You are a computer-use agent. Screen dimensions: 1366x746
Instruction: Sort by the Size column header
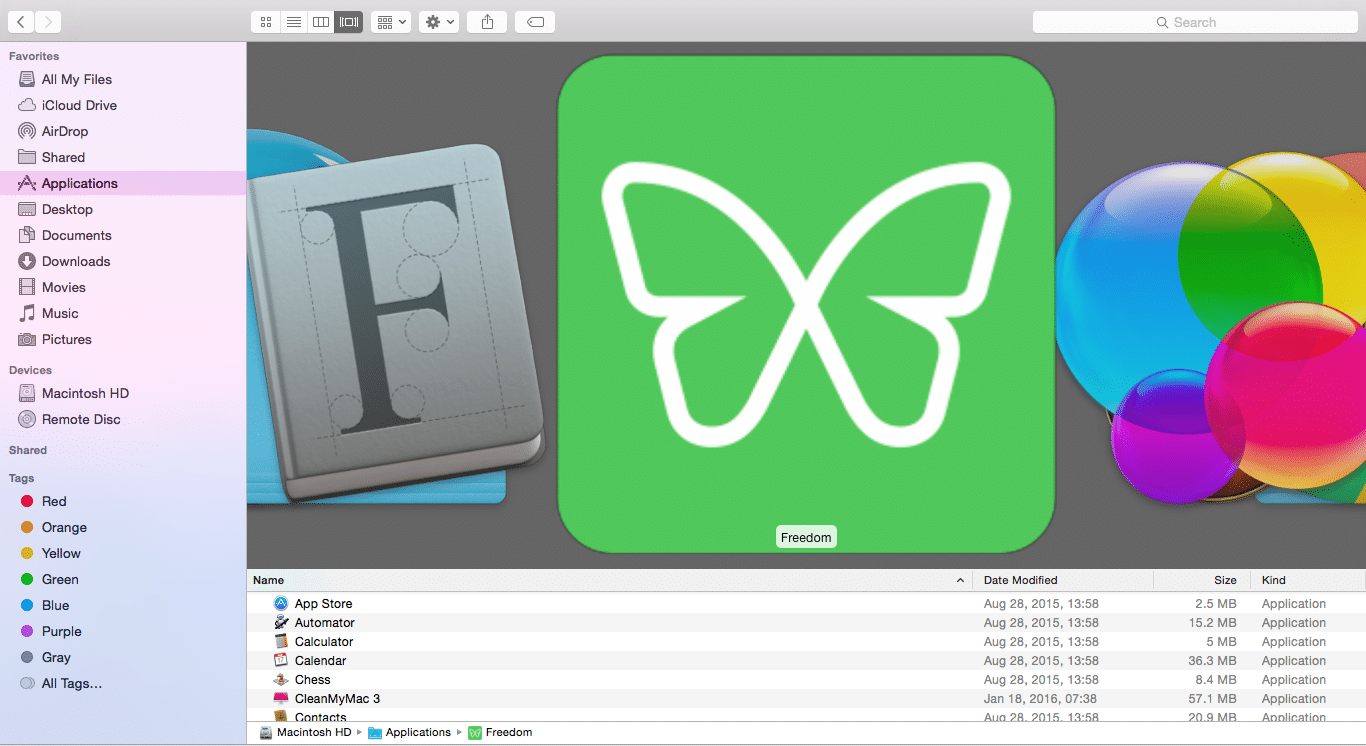[x=1202, y=580]
